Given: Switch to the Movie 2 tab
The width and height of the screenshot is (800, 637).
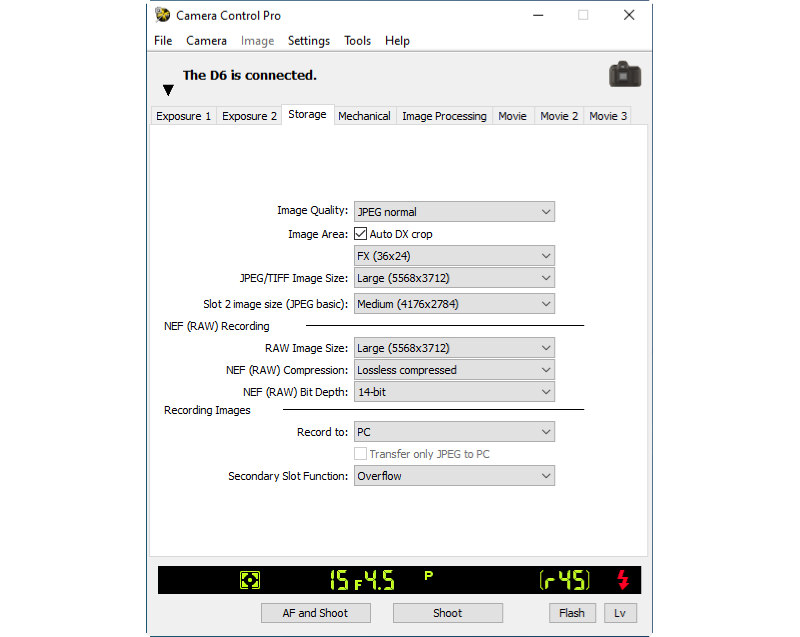Looking at the screenshot, I should coord(559,116).
